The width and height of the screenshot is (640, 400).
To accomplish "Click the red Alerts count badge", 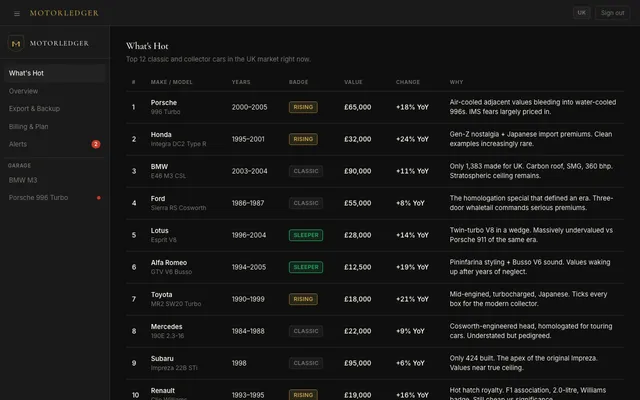I will coord(96,144).
